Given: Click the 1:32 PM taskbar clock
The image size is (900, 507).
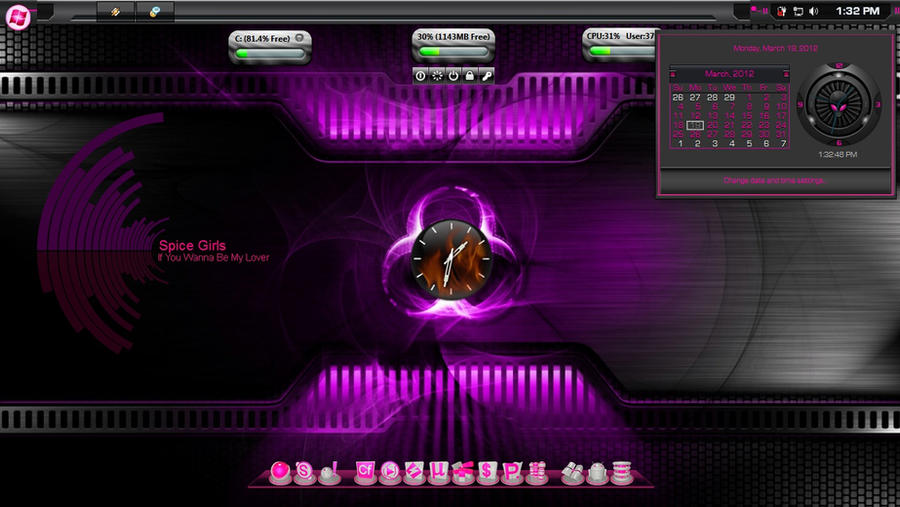Looking at the screenshot, I should tap(858, 10).
